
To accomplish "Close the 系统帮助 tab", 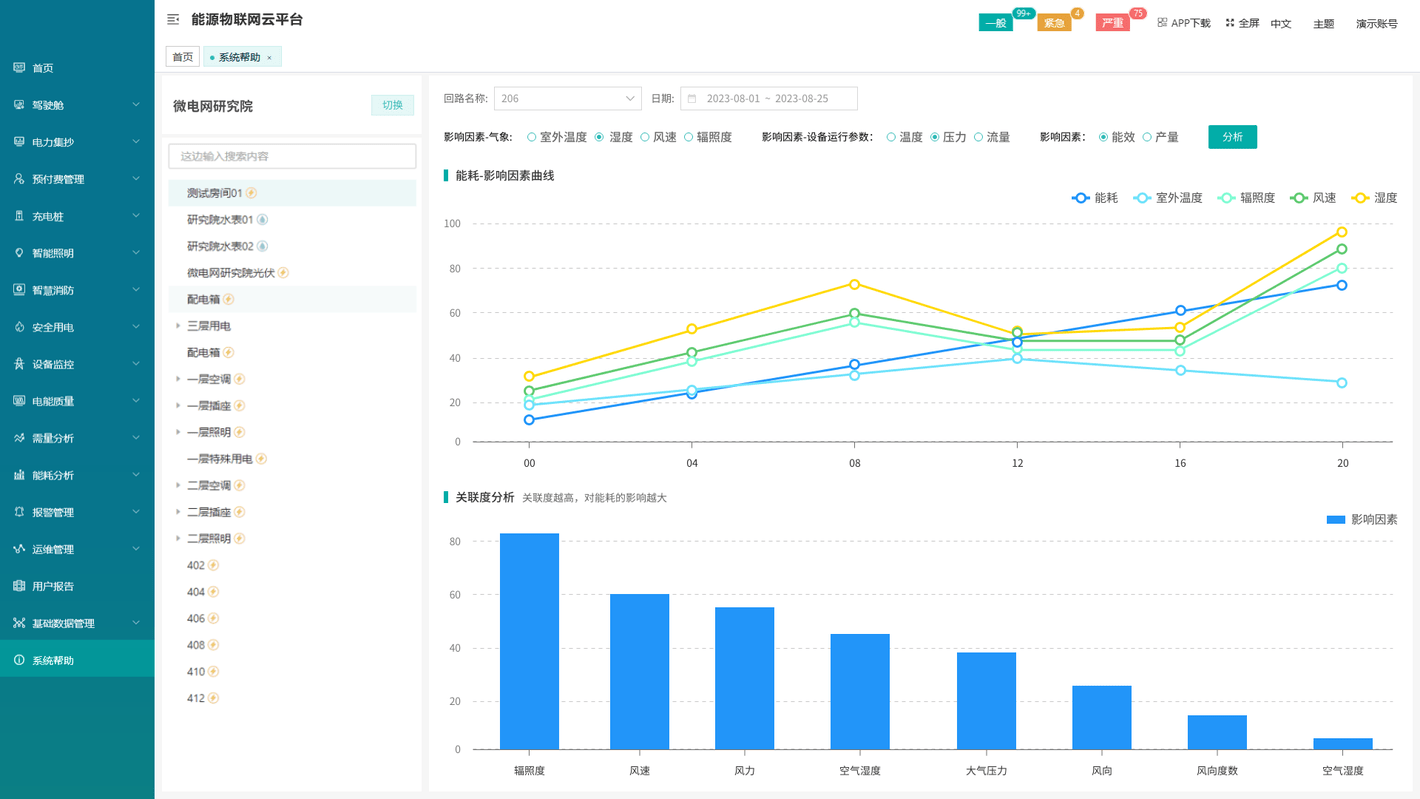I will pos(269,58).
